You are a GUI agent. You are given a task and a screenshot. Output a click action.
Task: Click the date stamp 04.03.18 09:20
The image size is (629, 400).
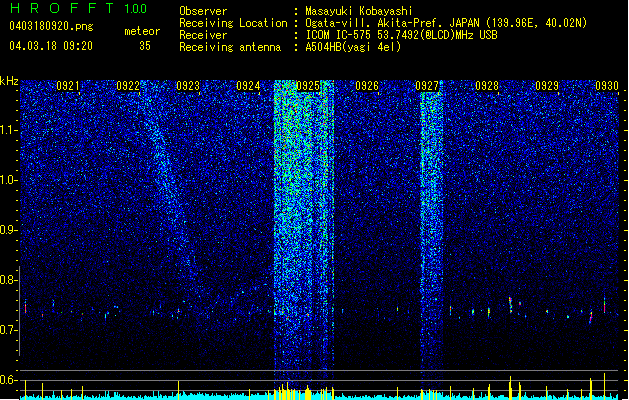pos(51,46)
